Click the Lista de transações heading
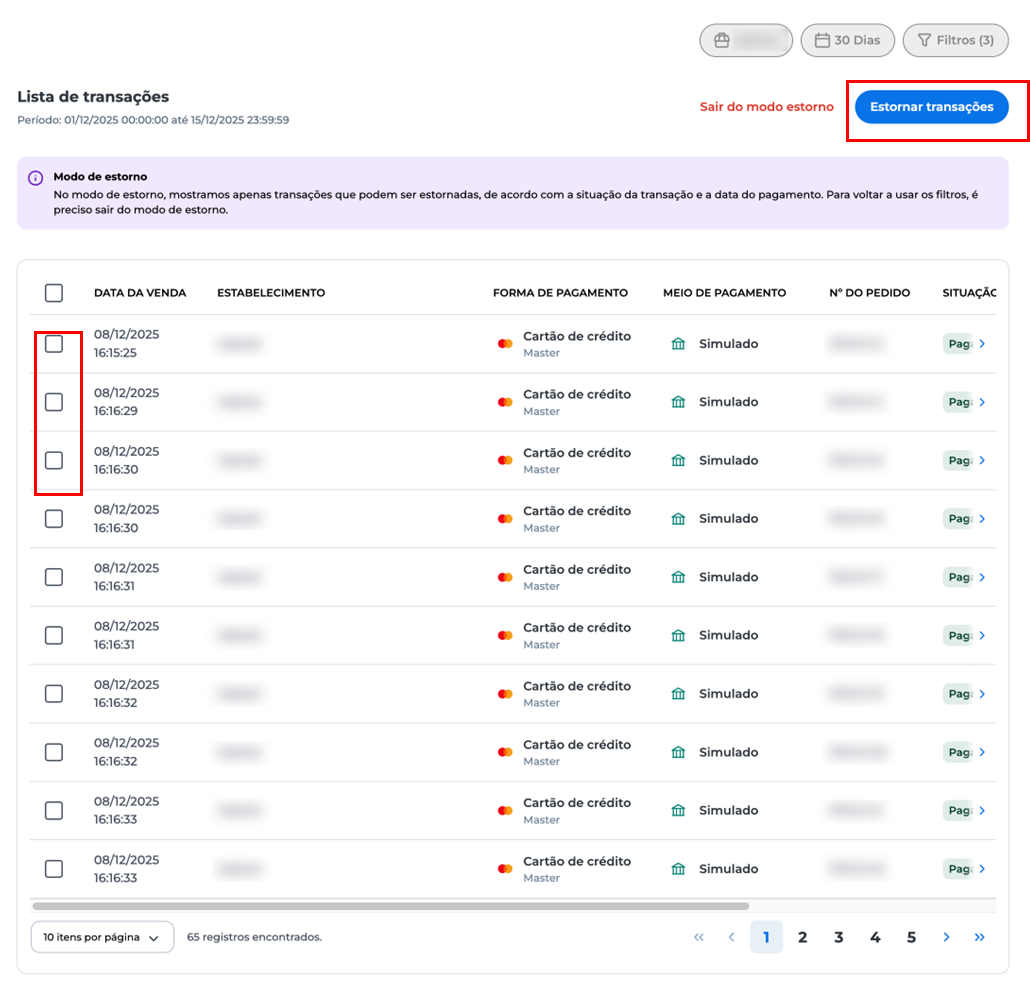This screenshot has width=1030, height=988. point(93,97)
